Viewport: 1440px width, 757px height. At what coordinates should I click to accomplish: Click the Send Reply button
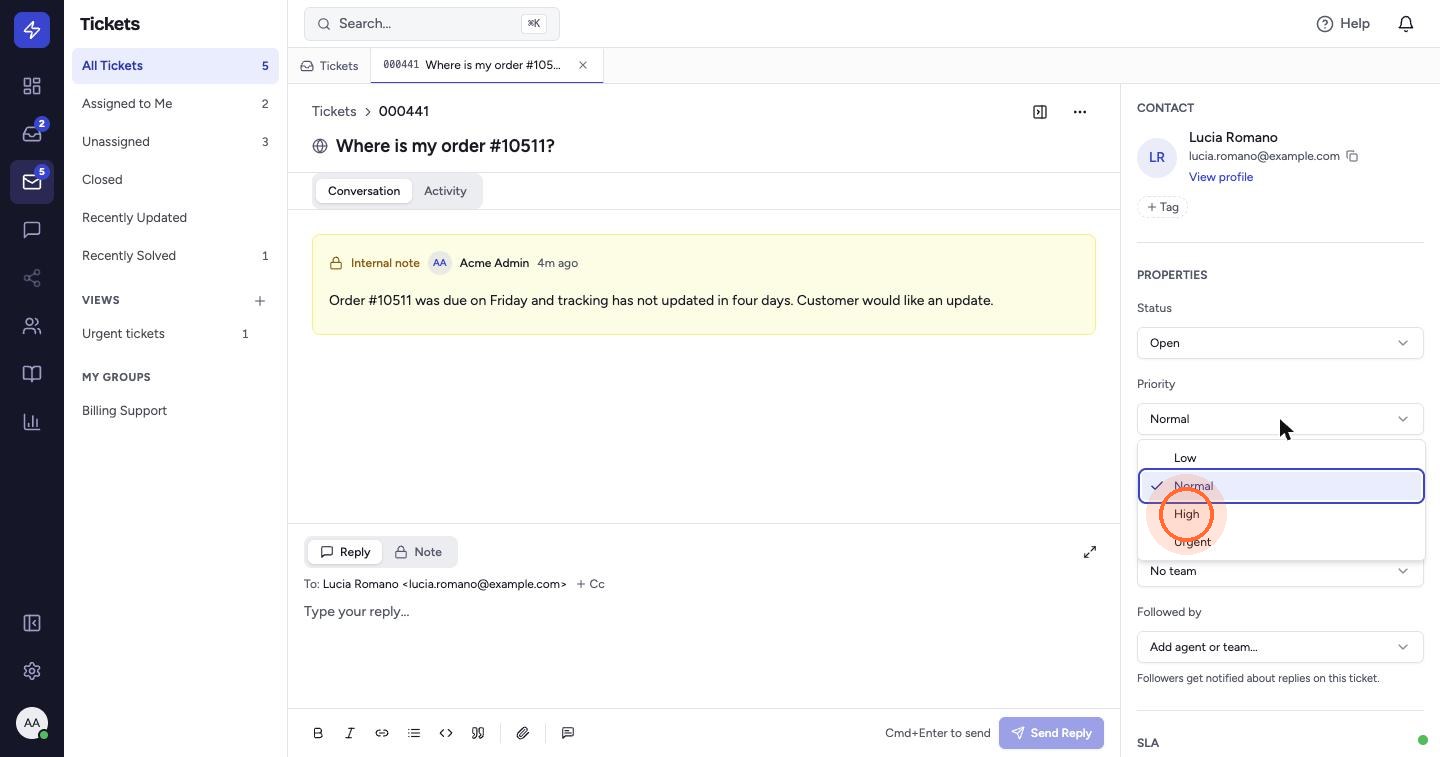(x=1051, y=733)
